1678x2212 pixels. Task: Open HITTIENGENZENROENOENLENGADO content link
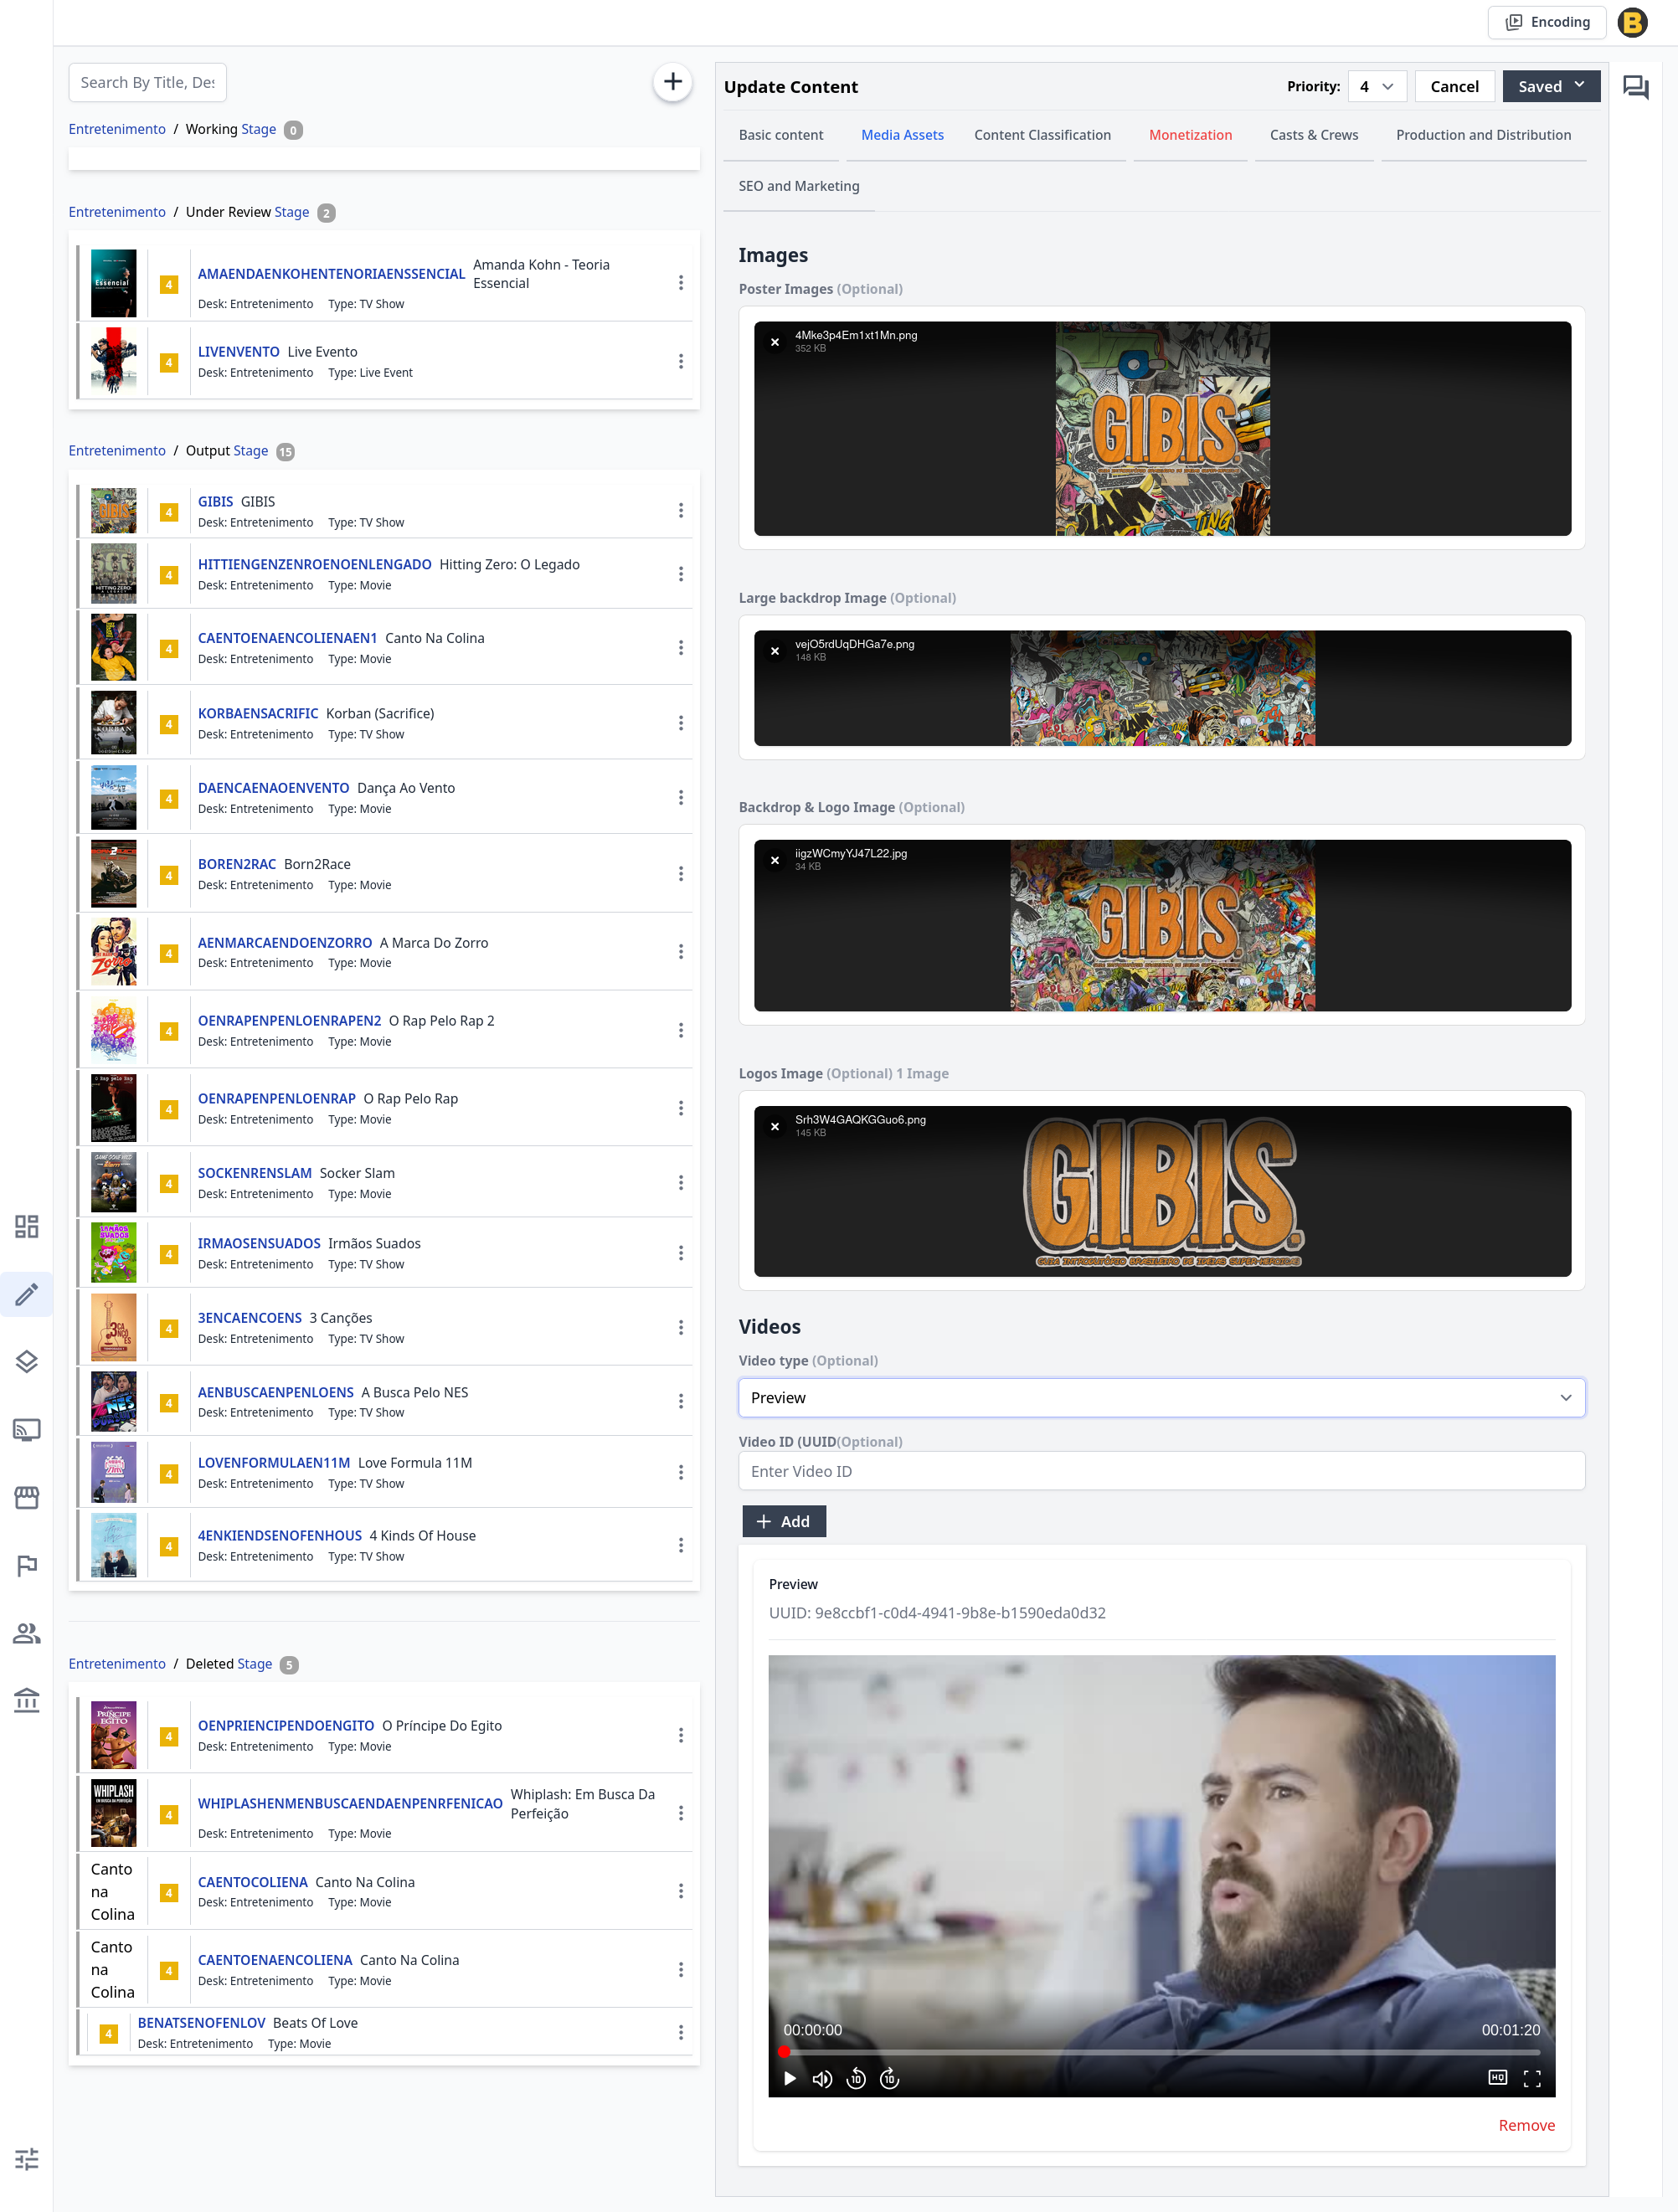(314, 565)
